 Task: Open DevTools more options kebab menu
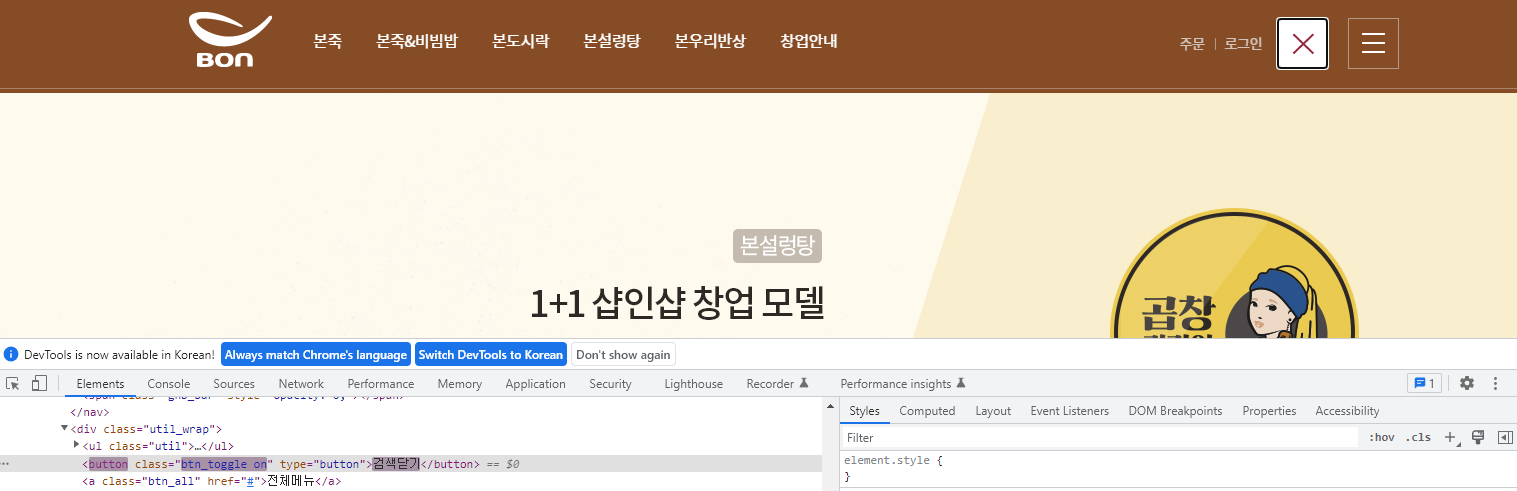pos(1496,383)
